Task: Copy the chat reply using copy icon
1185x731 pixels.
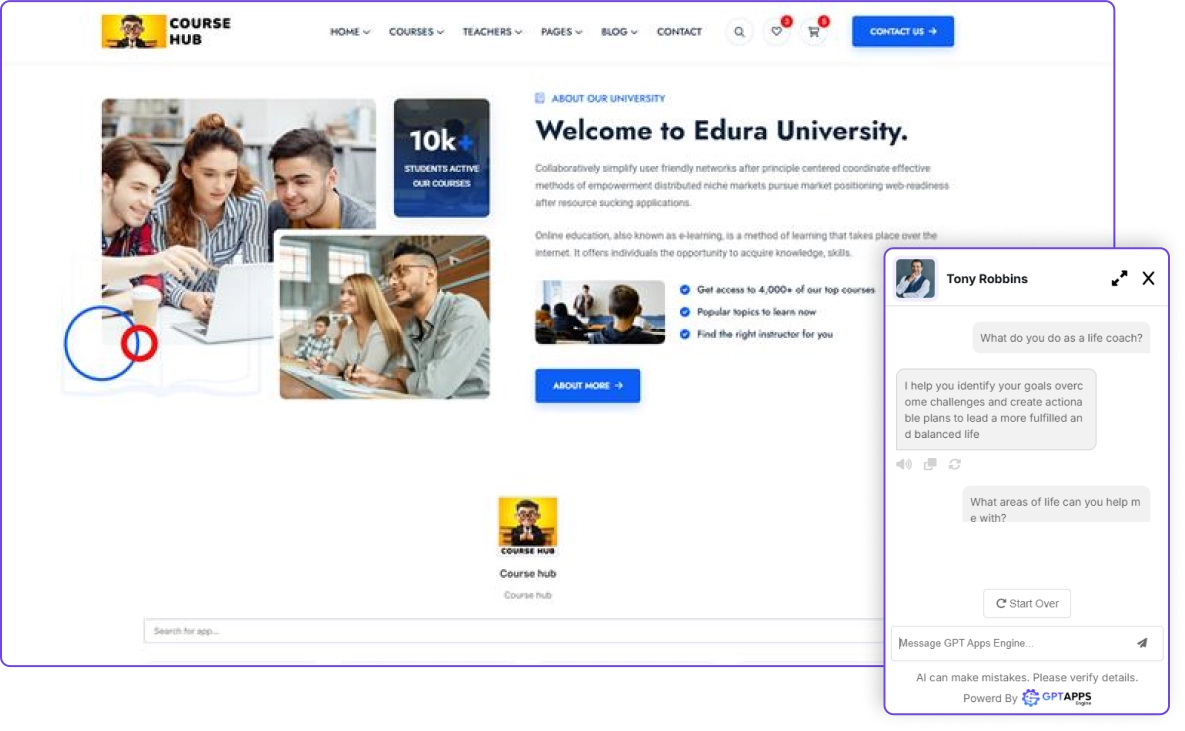Action: [x=930, y=464]
